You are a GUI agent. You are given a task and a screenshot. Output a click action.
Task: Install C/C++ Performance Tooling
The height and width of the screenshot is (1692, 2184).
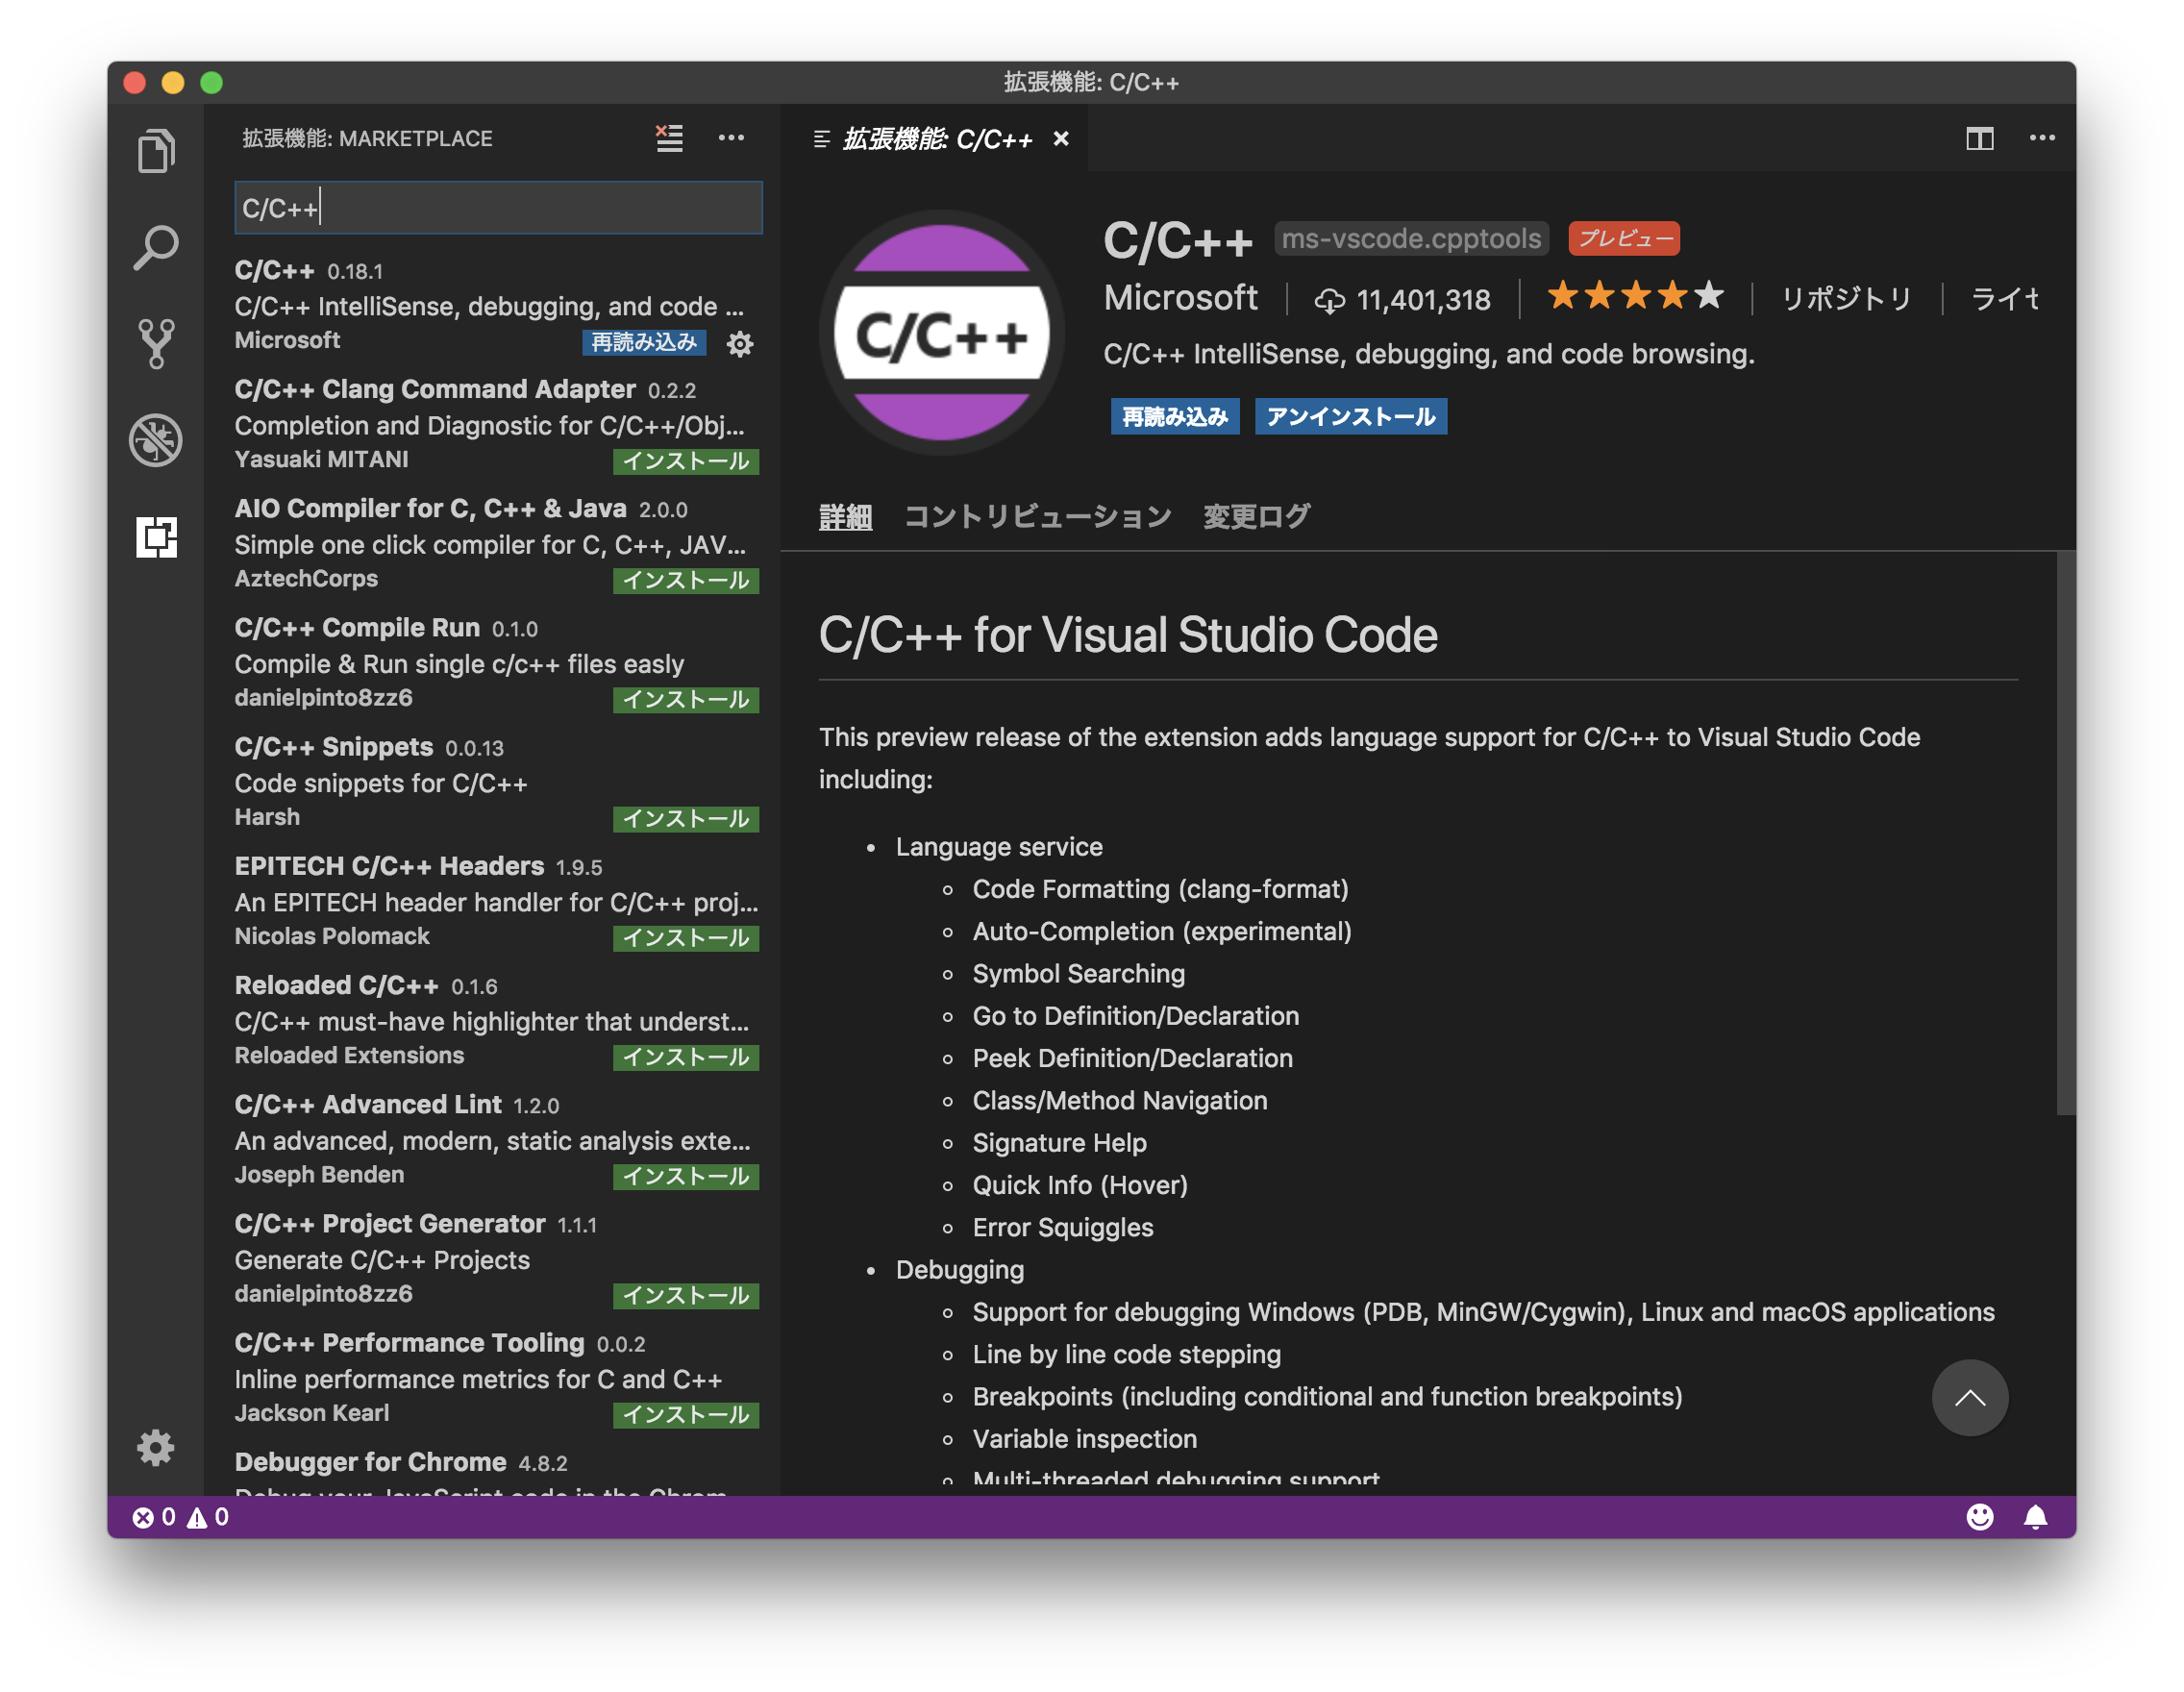click(686, 1414)
